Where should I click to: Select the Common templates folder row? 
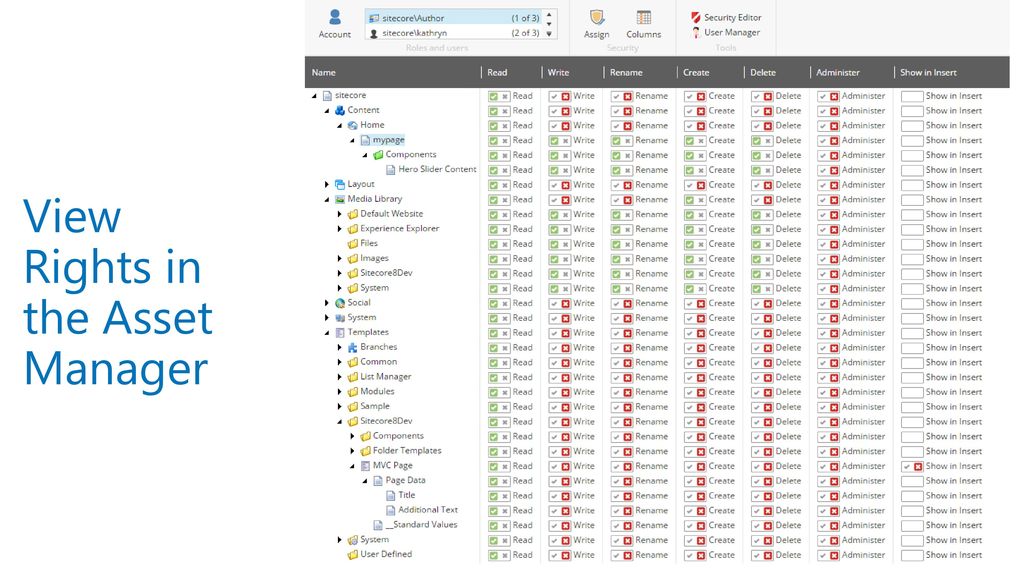click(x=379, y=362)
